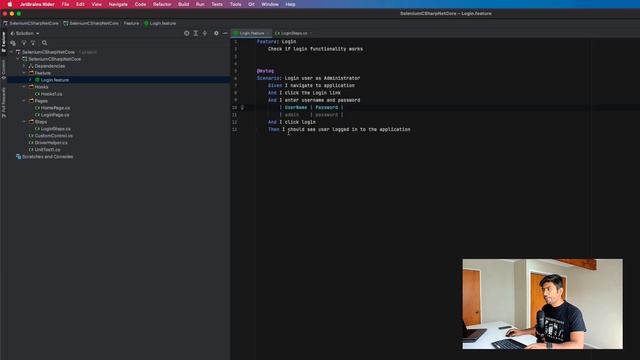Open the File menu
The height and width of the screenshot is (360, 640).
[x=65, y=4]
